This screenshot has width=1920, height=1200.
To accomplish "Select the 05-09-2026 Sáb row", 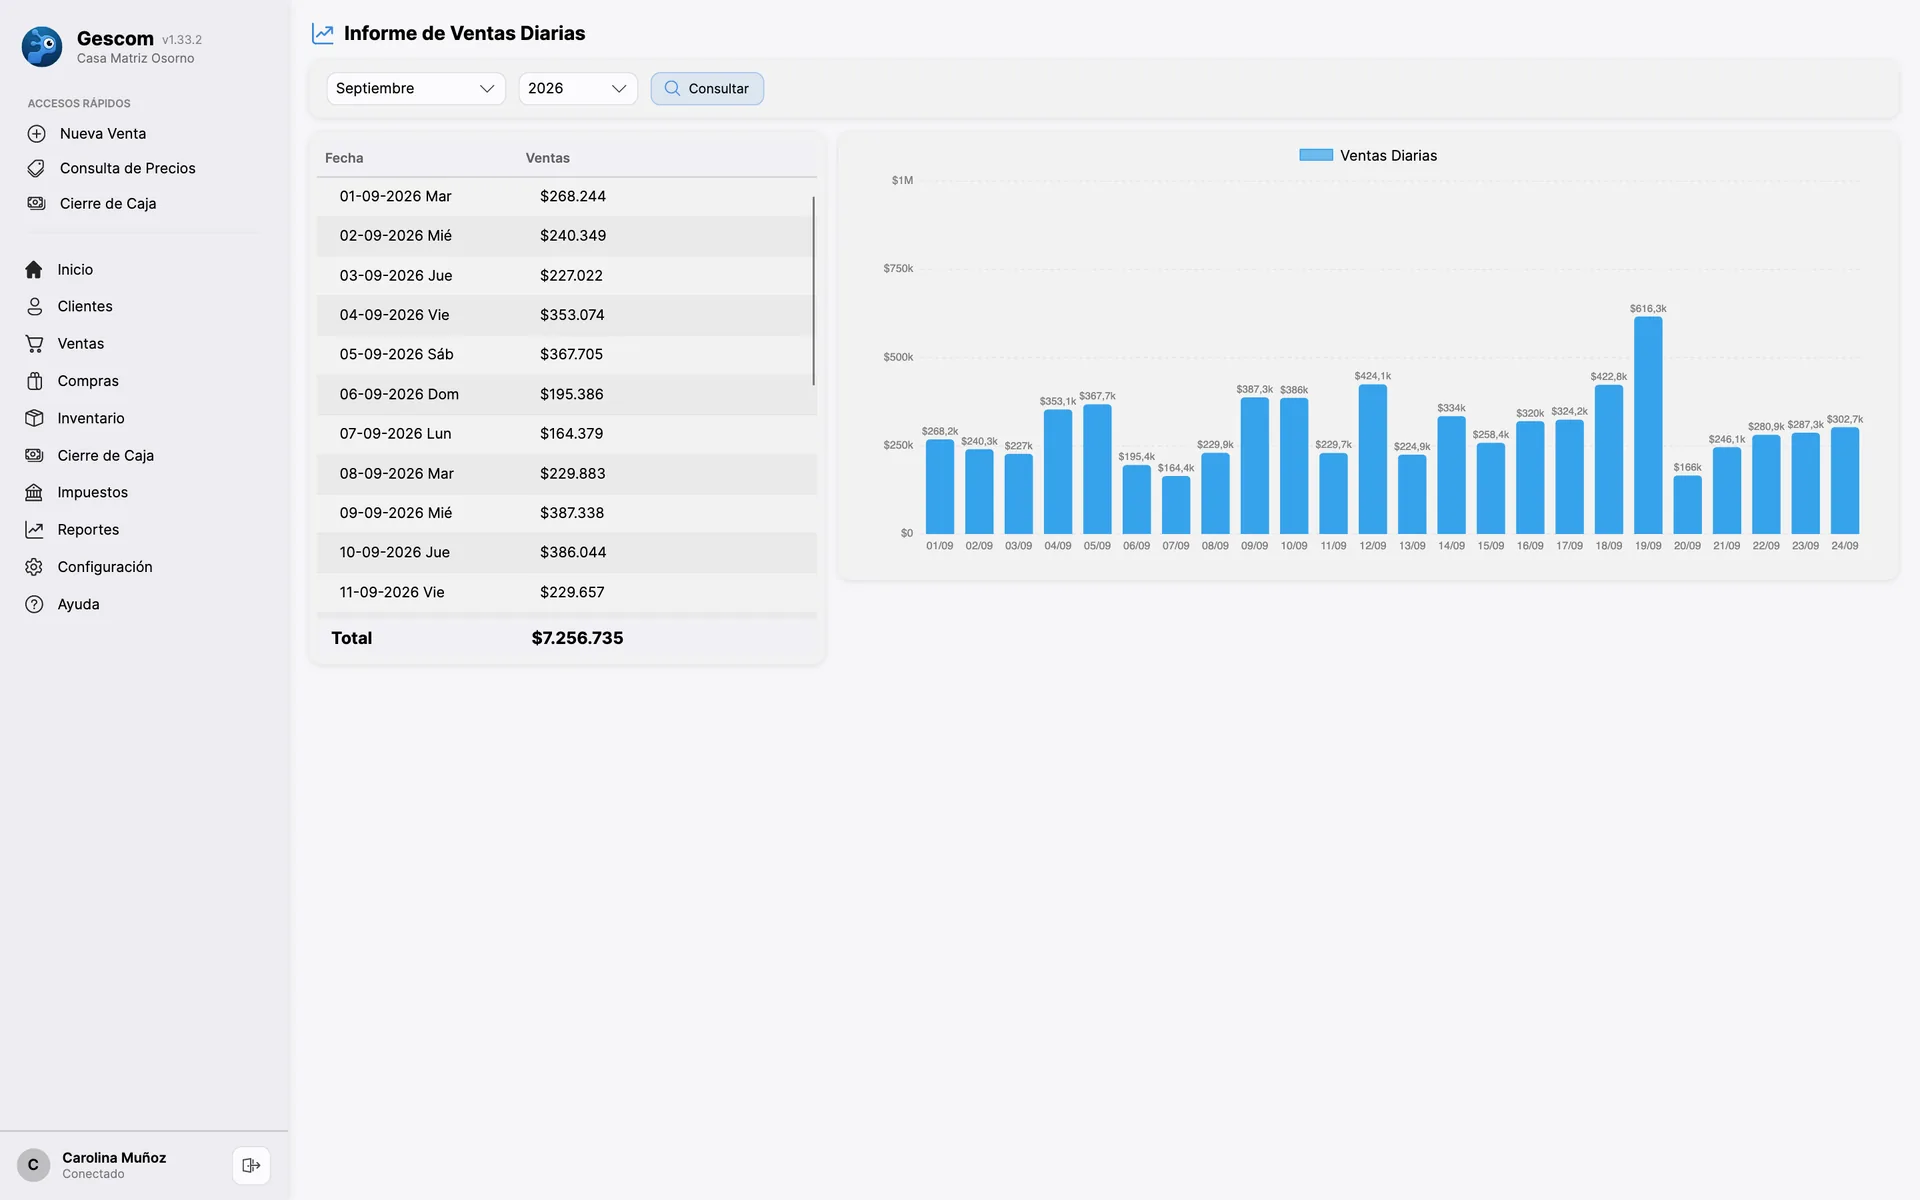I will 566,354.
